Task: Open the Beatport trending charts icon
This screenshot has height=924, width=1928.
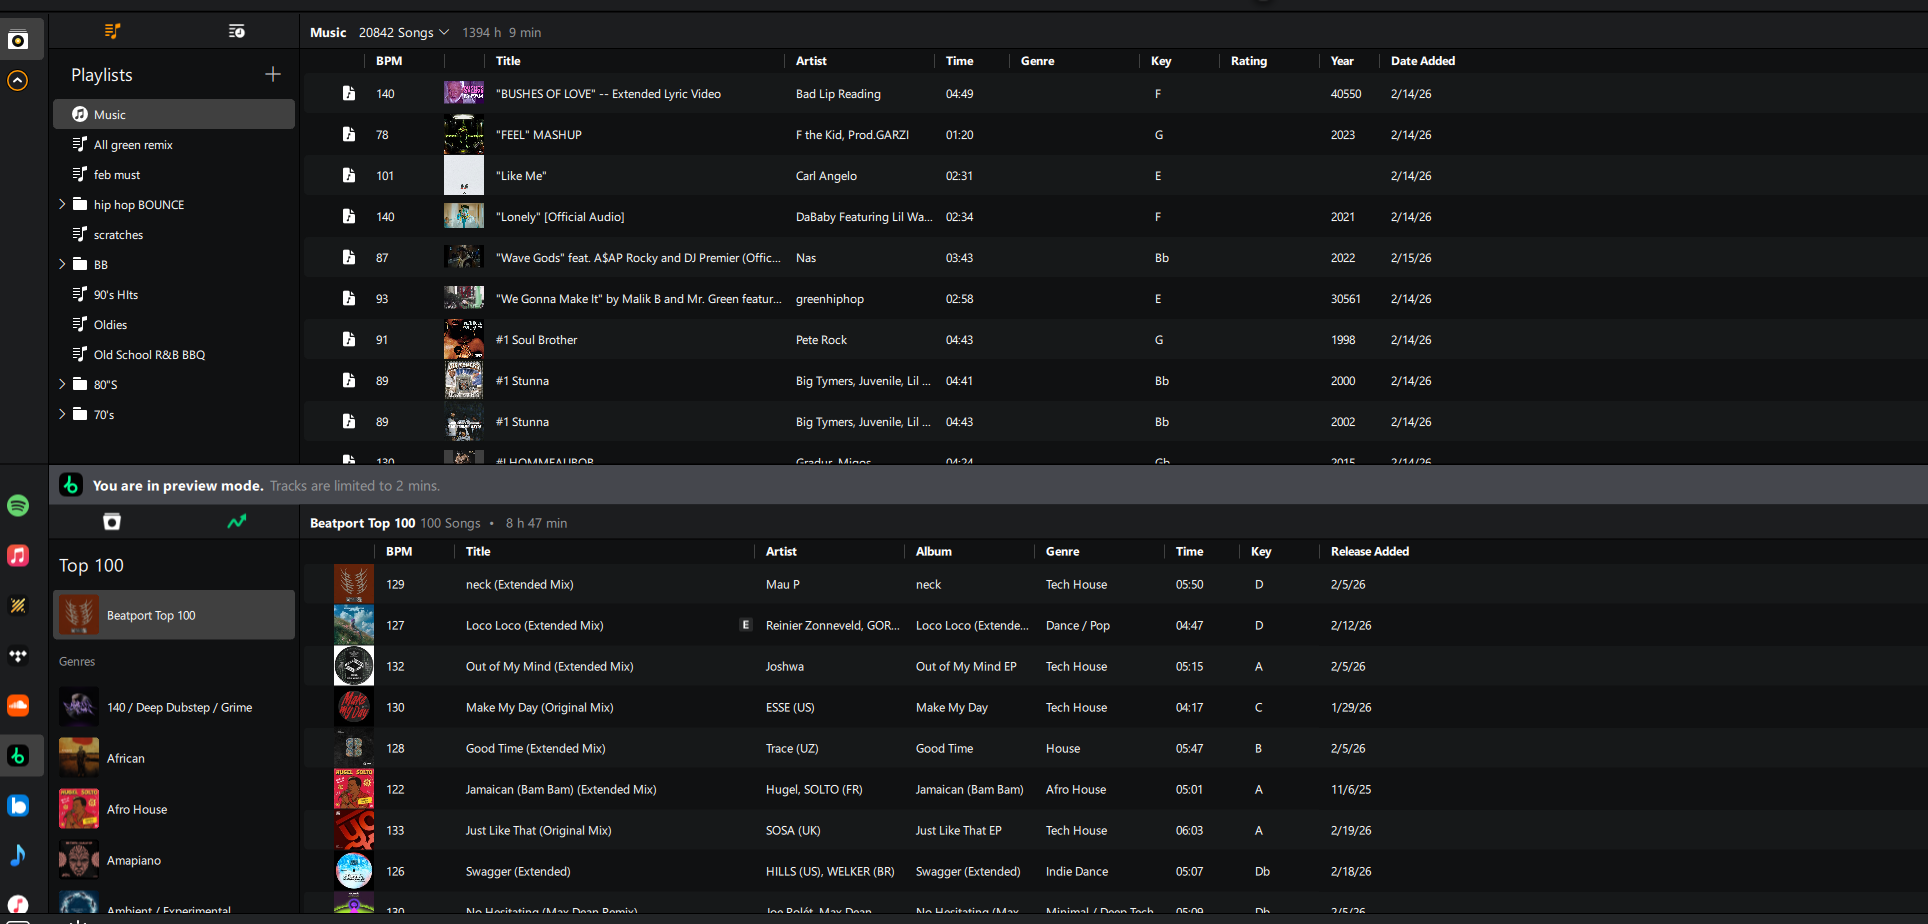Action: click(236, 522)
